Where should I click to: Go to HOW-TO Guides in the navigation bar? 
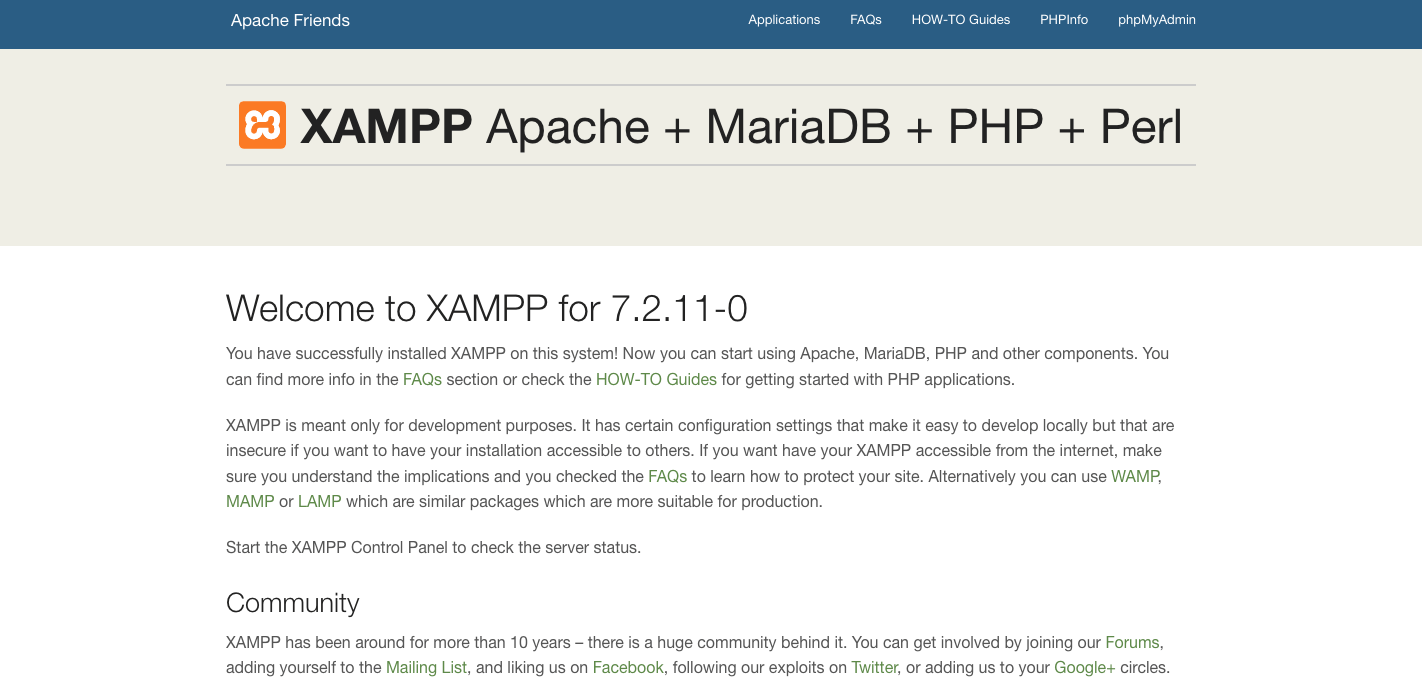tap(961, 20)
